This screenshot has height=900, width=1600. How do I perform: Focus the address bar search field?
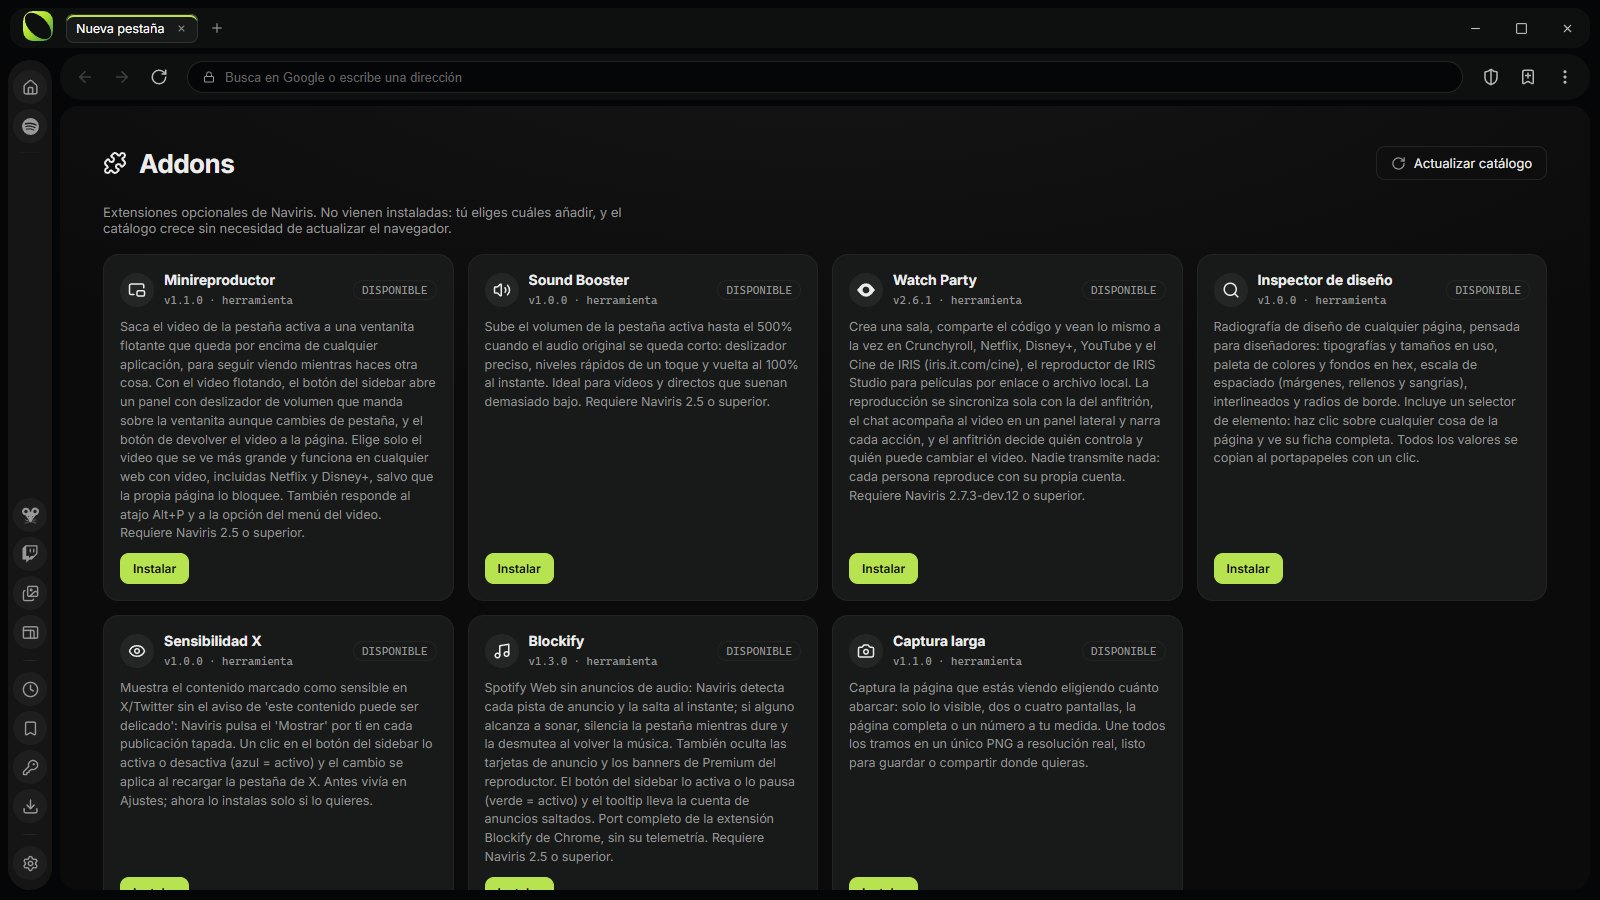point(824,77)
